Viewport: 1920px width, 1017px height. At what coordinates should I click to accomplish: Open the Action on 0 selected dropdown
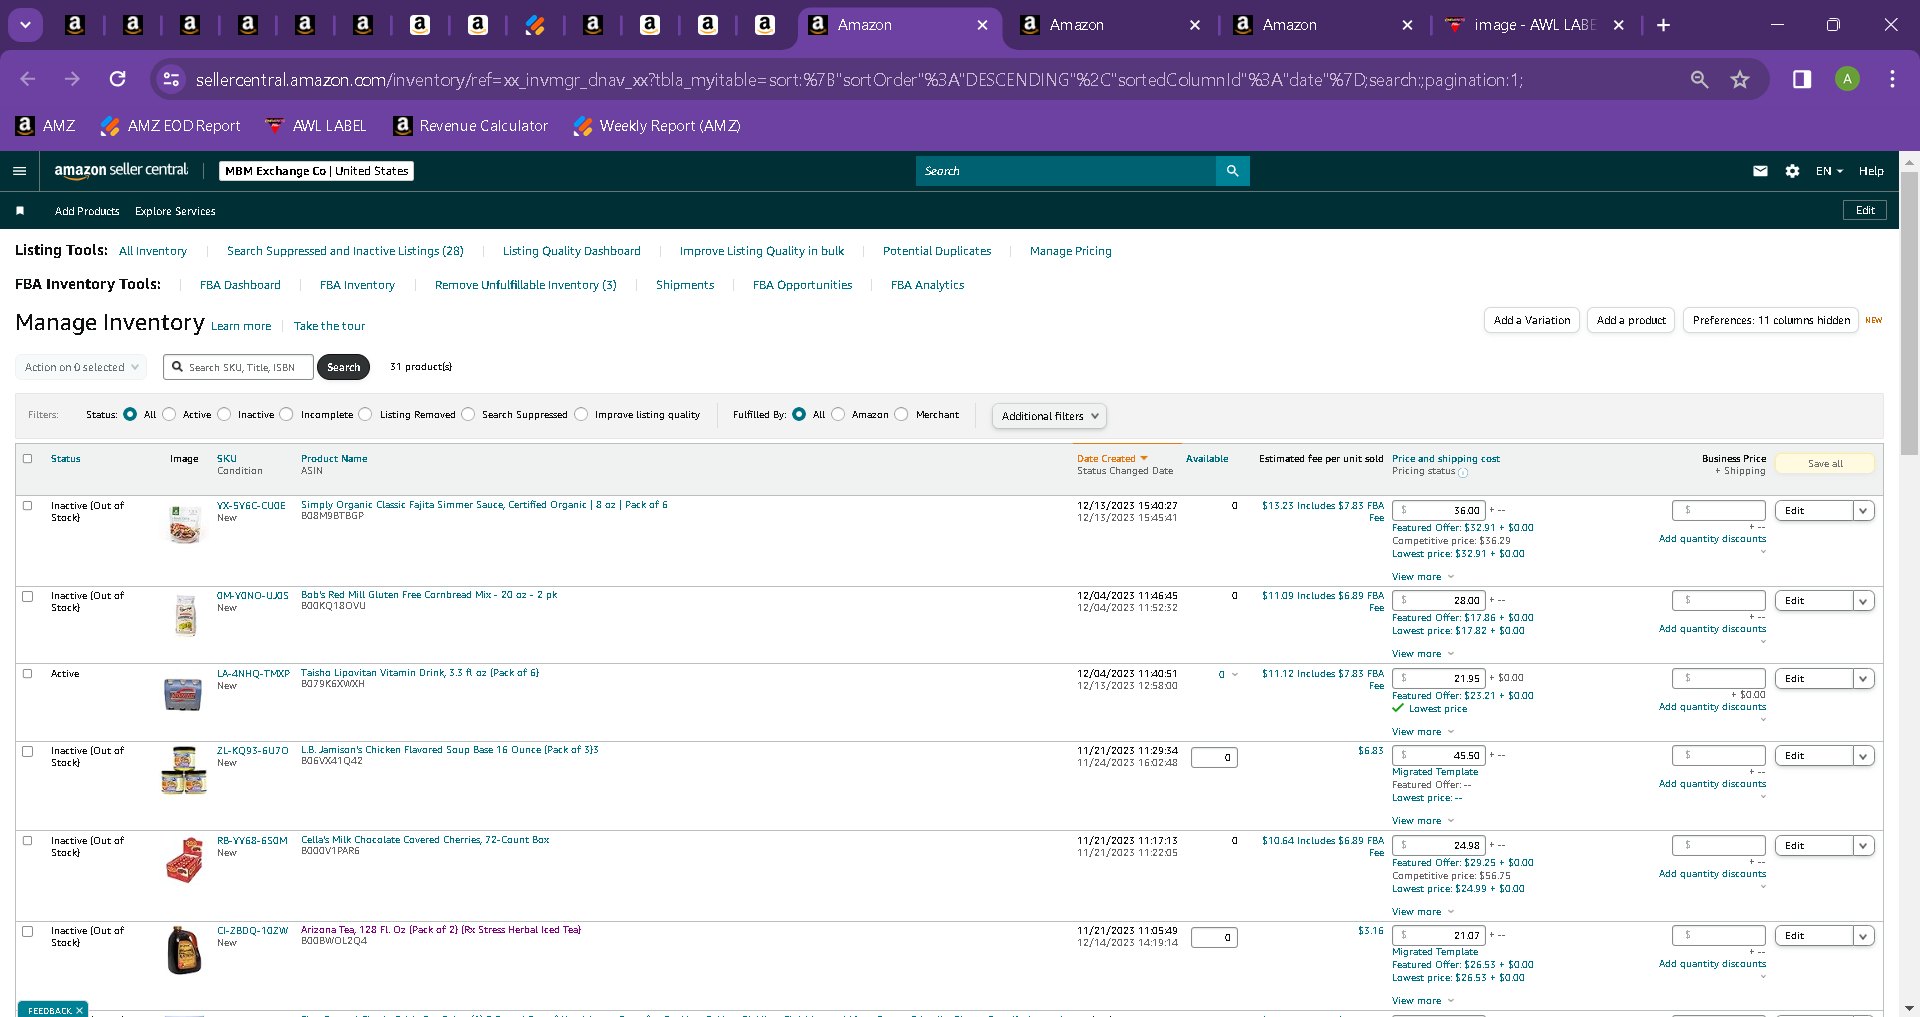coord(81,367)
